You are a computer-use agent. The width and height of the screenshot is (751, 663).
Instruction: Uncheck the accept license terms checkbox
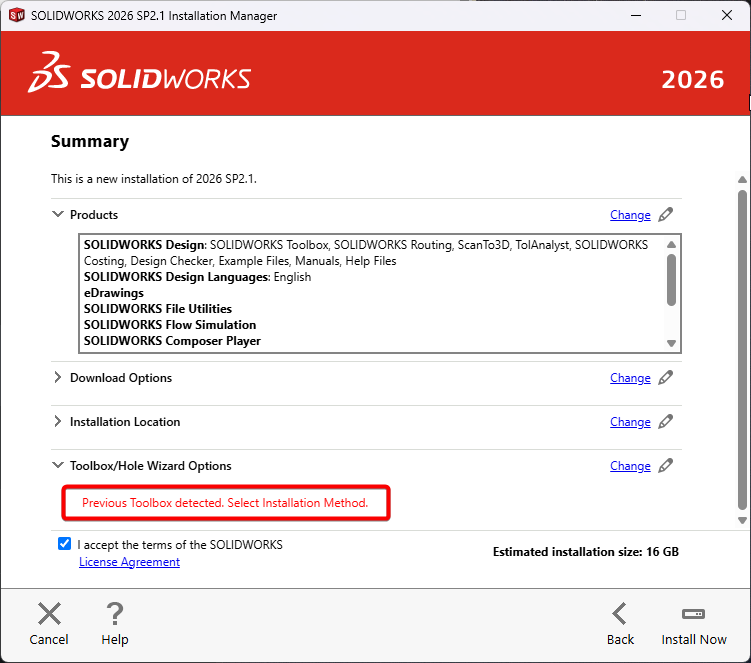click(x=64, y=544)
